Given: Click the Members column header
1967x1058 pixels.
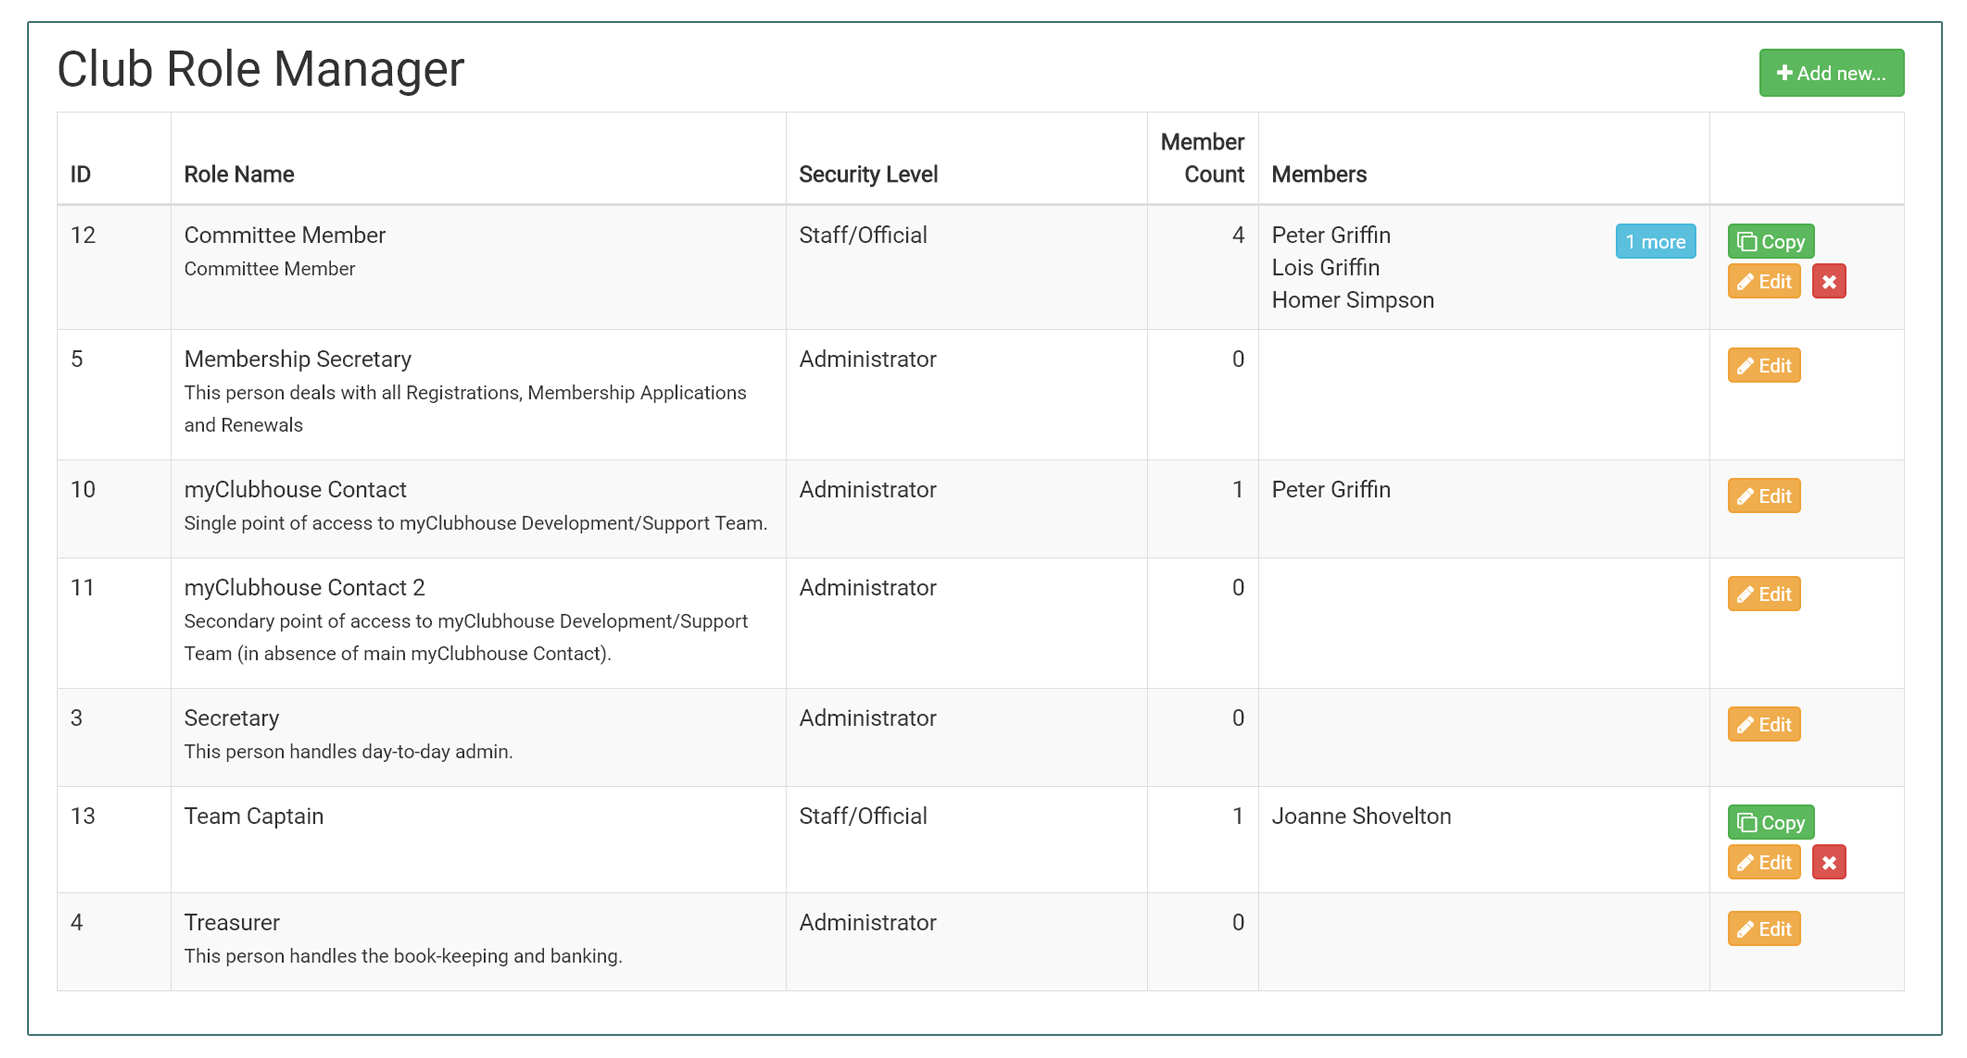Looking at the screenshot, I should 1318,174.
